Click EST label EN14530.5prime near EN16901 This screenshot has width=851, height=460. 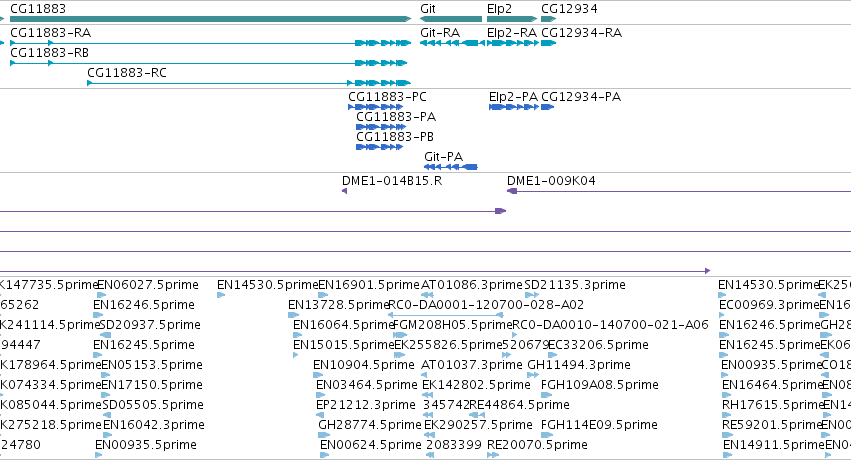[268, 285]
